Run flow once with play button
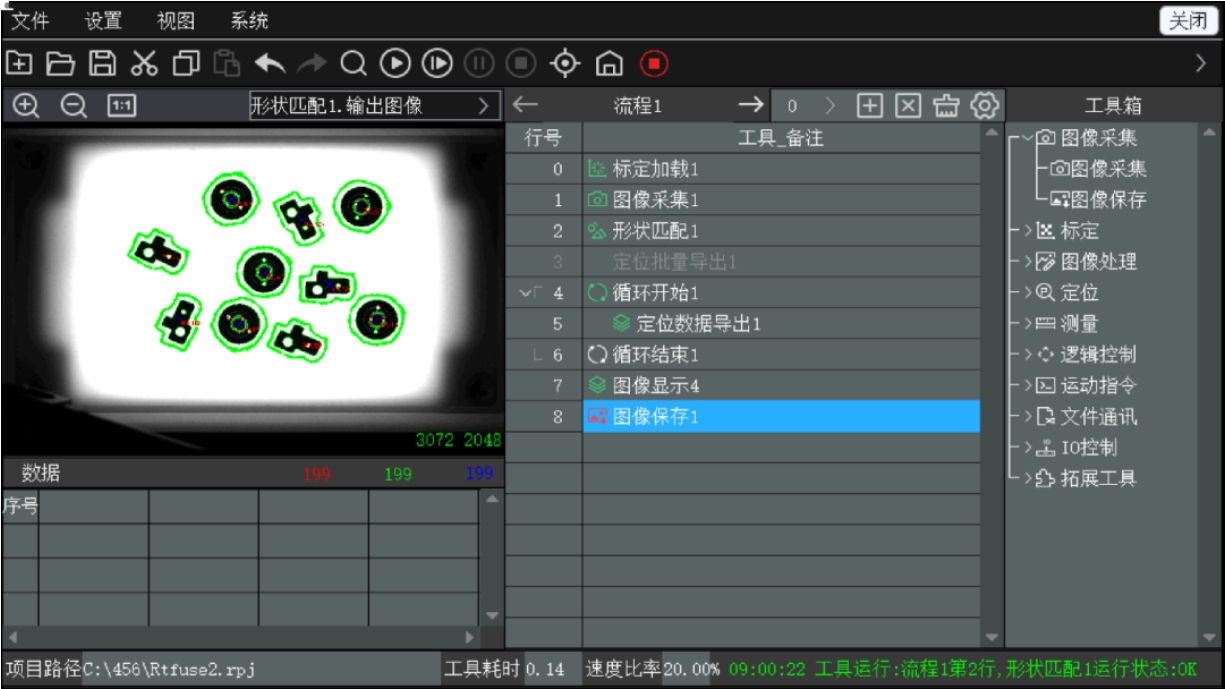 [x=395, y=63]
